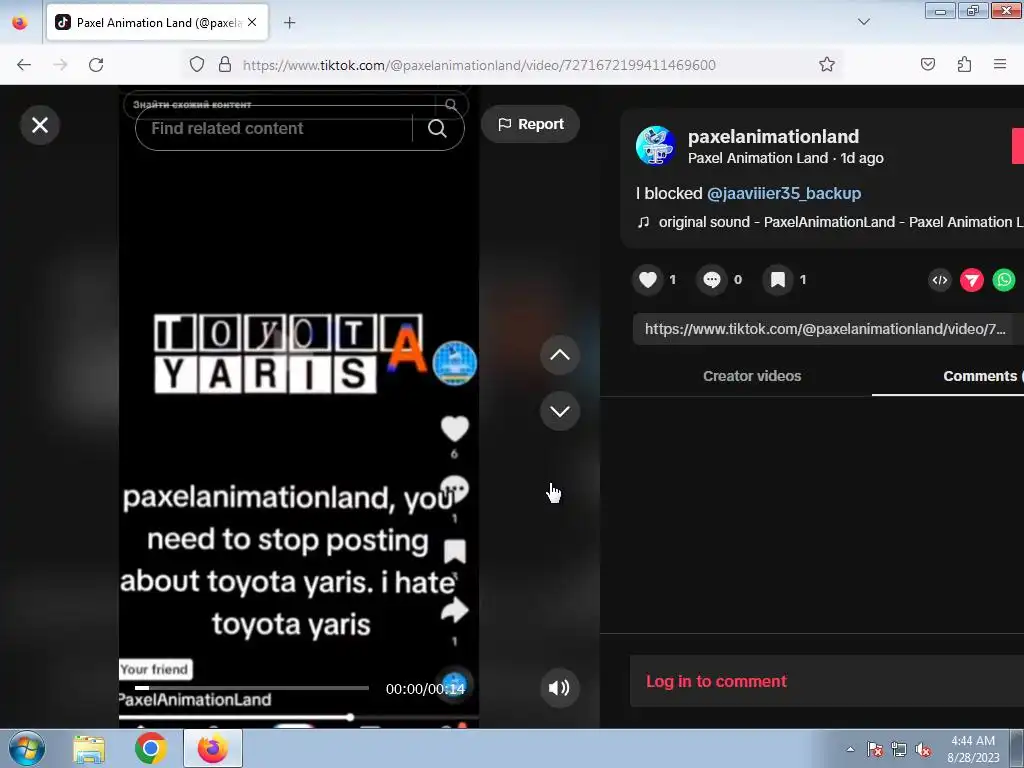
Task: Open a new browser tab
Action: coord(289,23)
